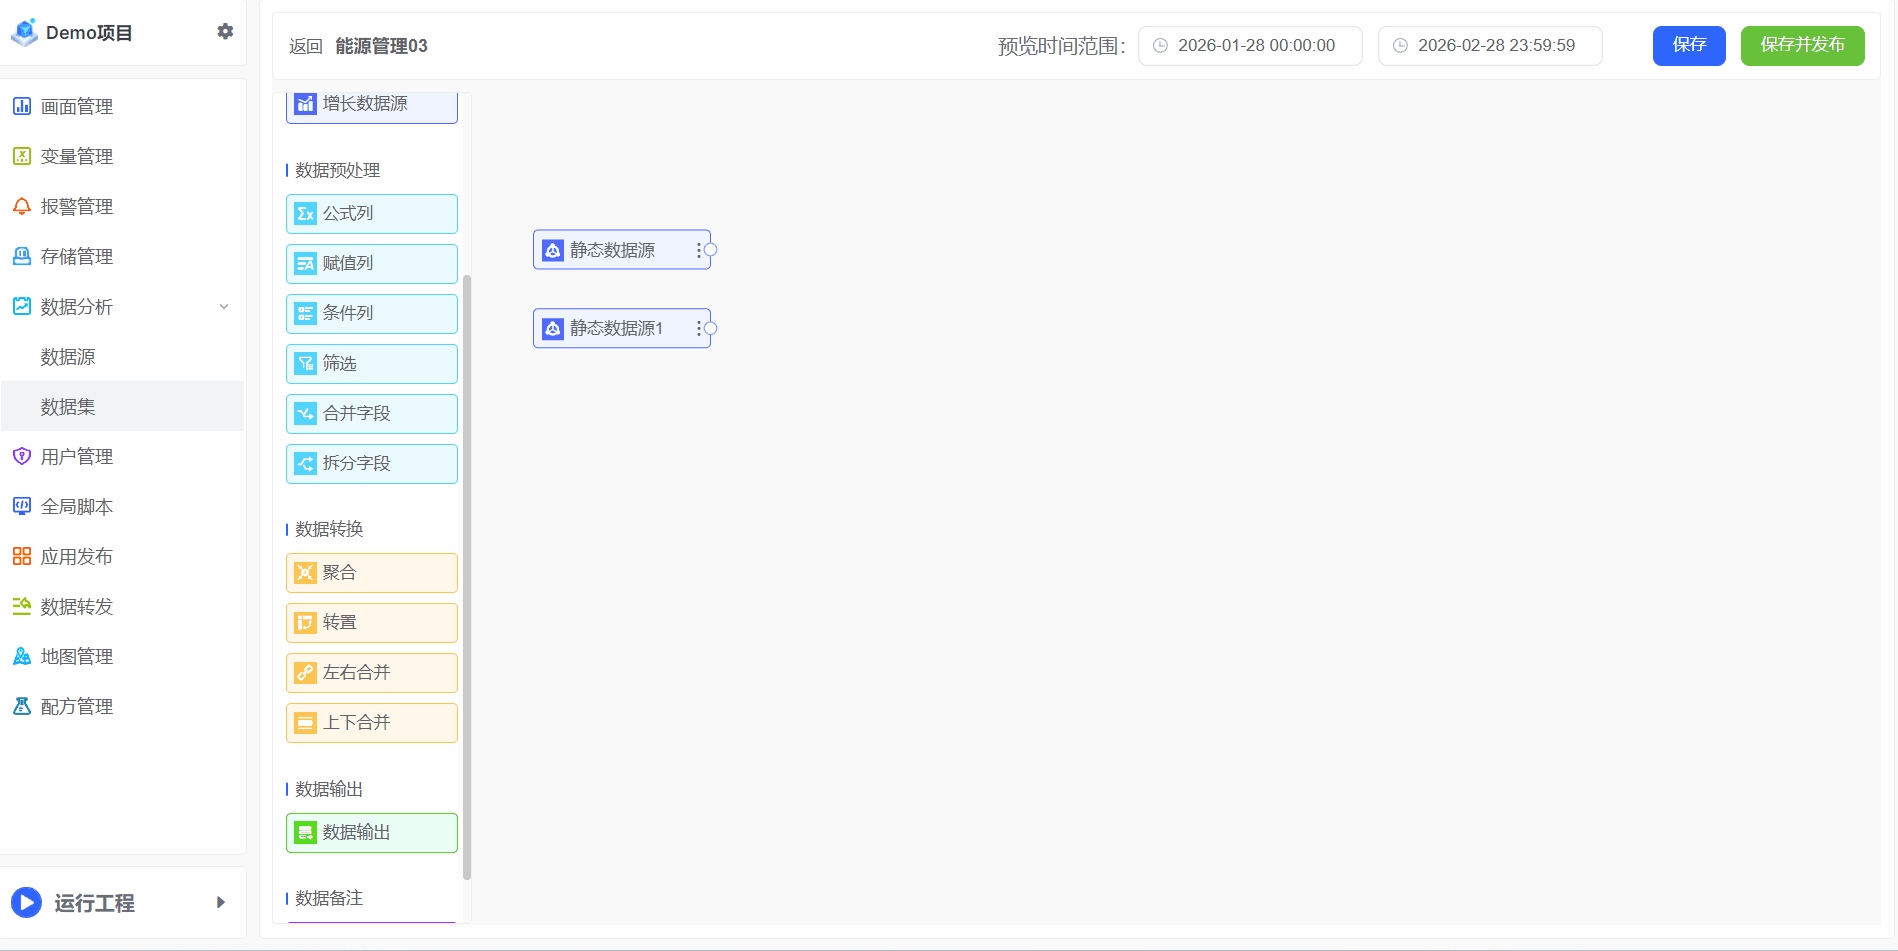The image size is (1898, 951).
Task: Click the settings gear next to Demo项目
Action: click(225, 32)
